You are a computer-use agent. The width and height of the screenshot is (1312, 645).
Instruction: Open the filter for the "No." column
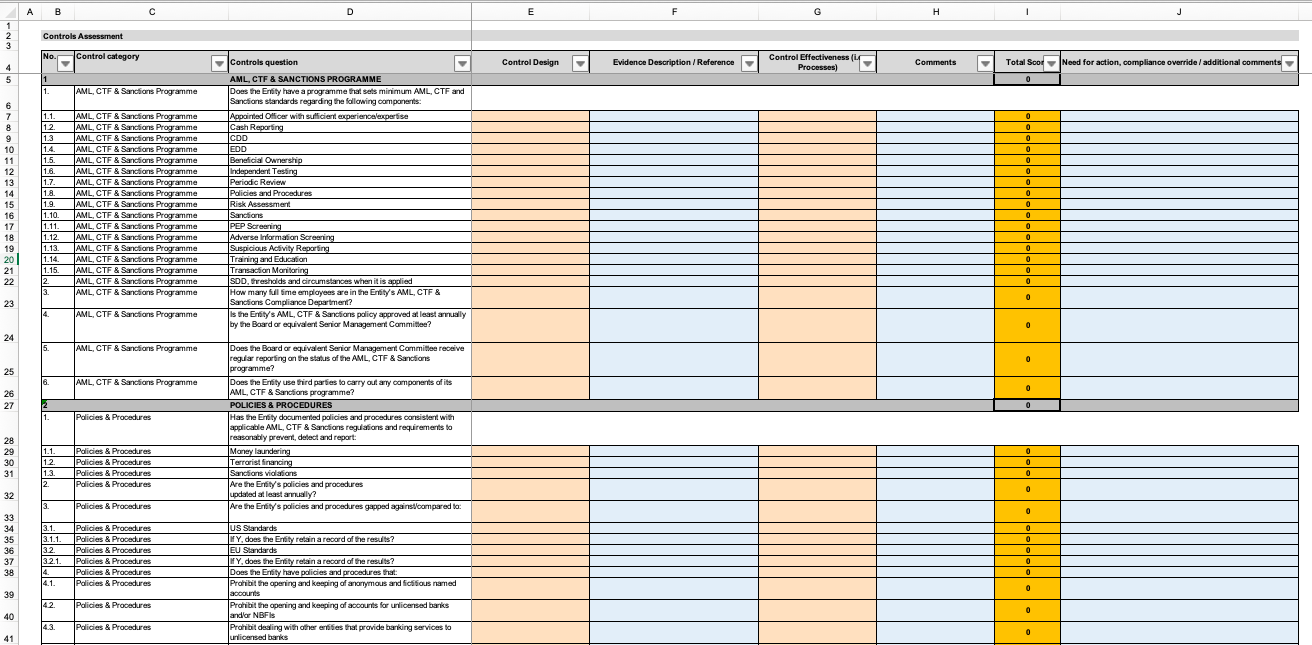pos(63,62)
